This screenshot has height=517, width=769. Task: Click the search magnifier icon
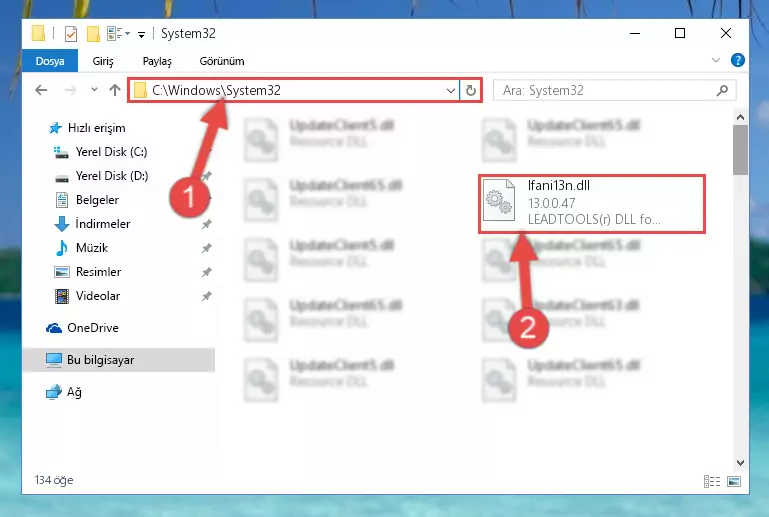[x=722, y=91]
